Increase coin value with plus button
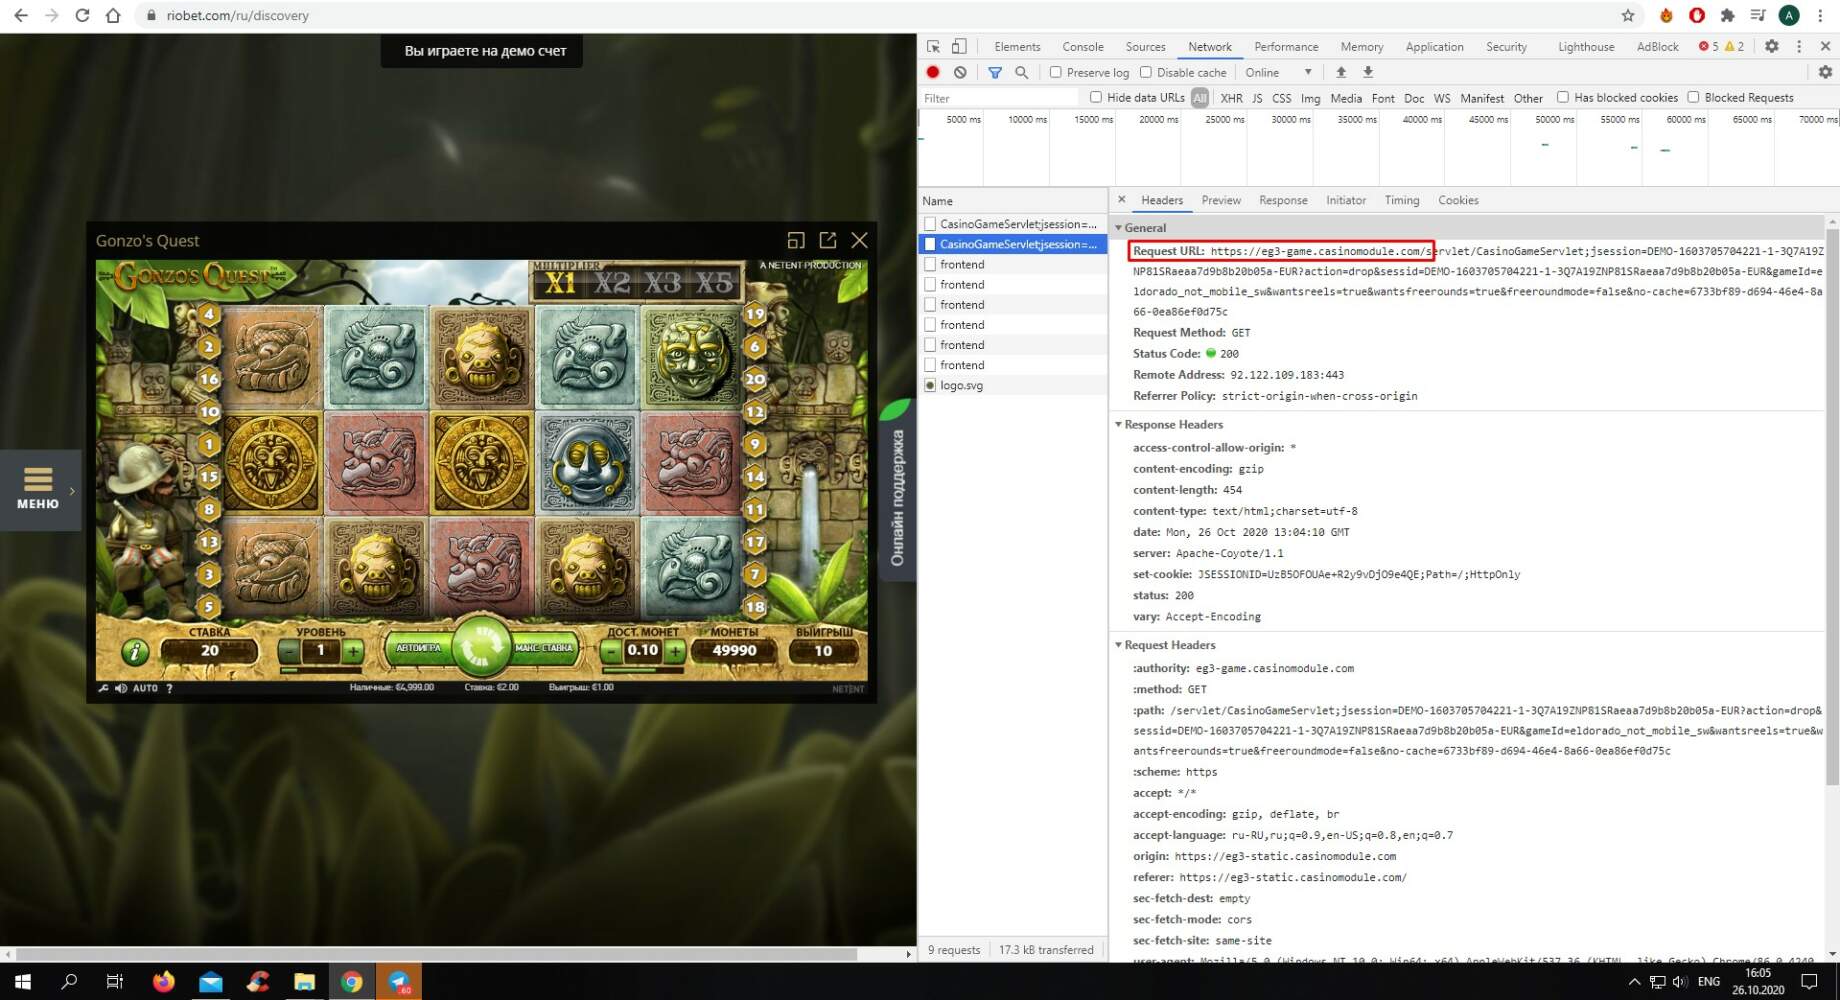Screen dimensions: 1840x1000 coord(675,651)
